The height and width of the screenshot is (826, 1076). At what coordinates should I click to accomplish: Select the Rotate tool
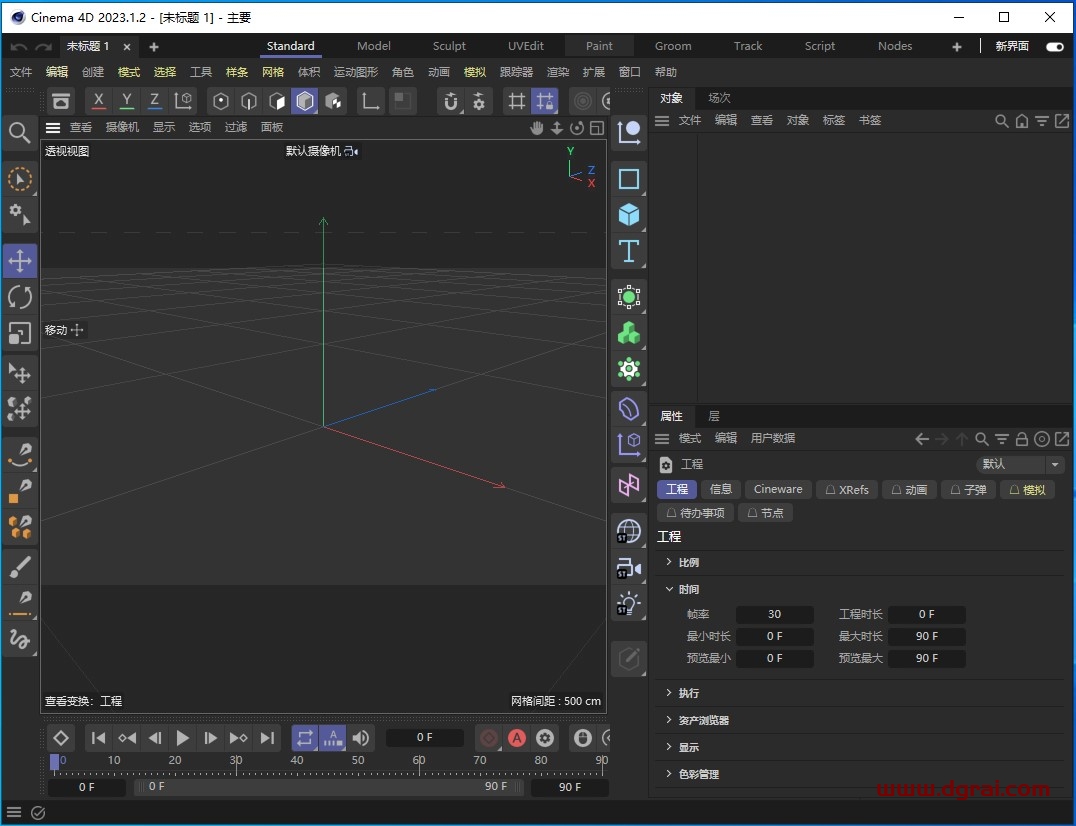point(20,297)
